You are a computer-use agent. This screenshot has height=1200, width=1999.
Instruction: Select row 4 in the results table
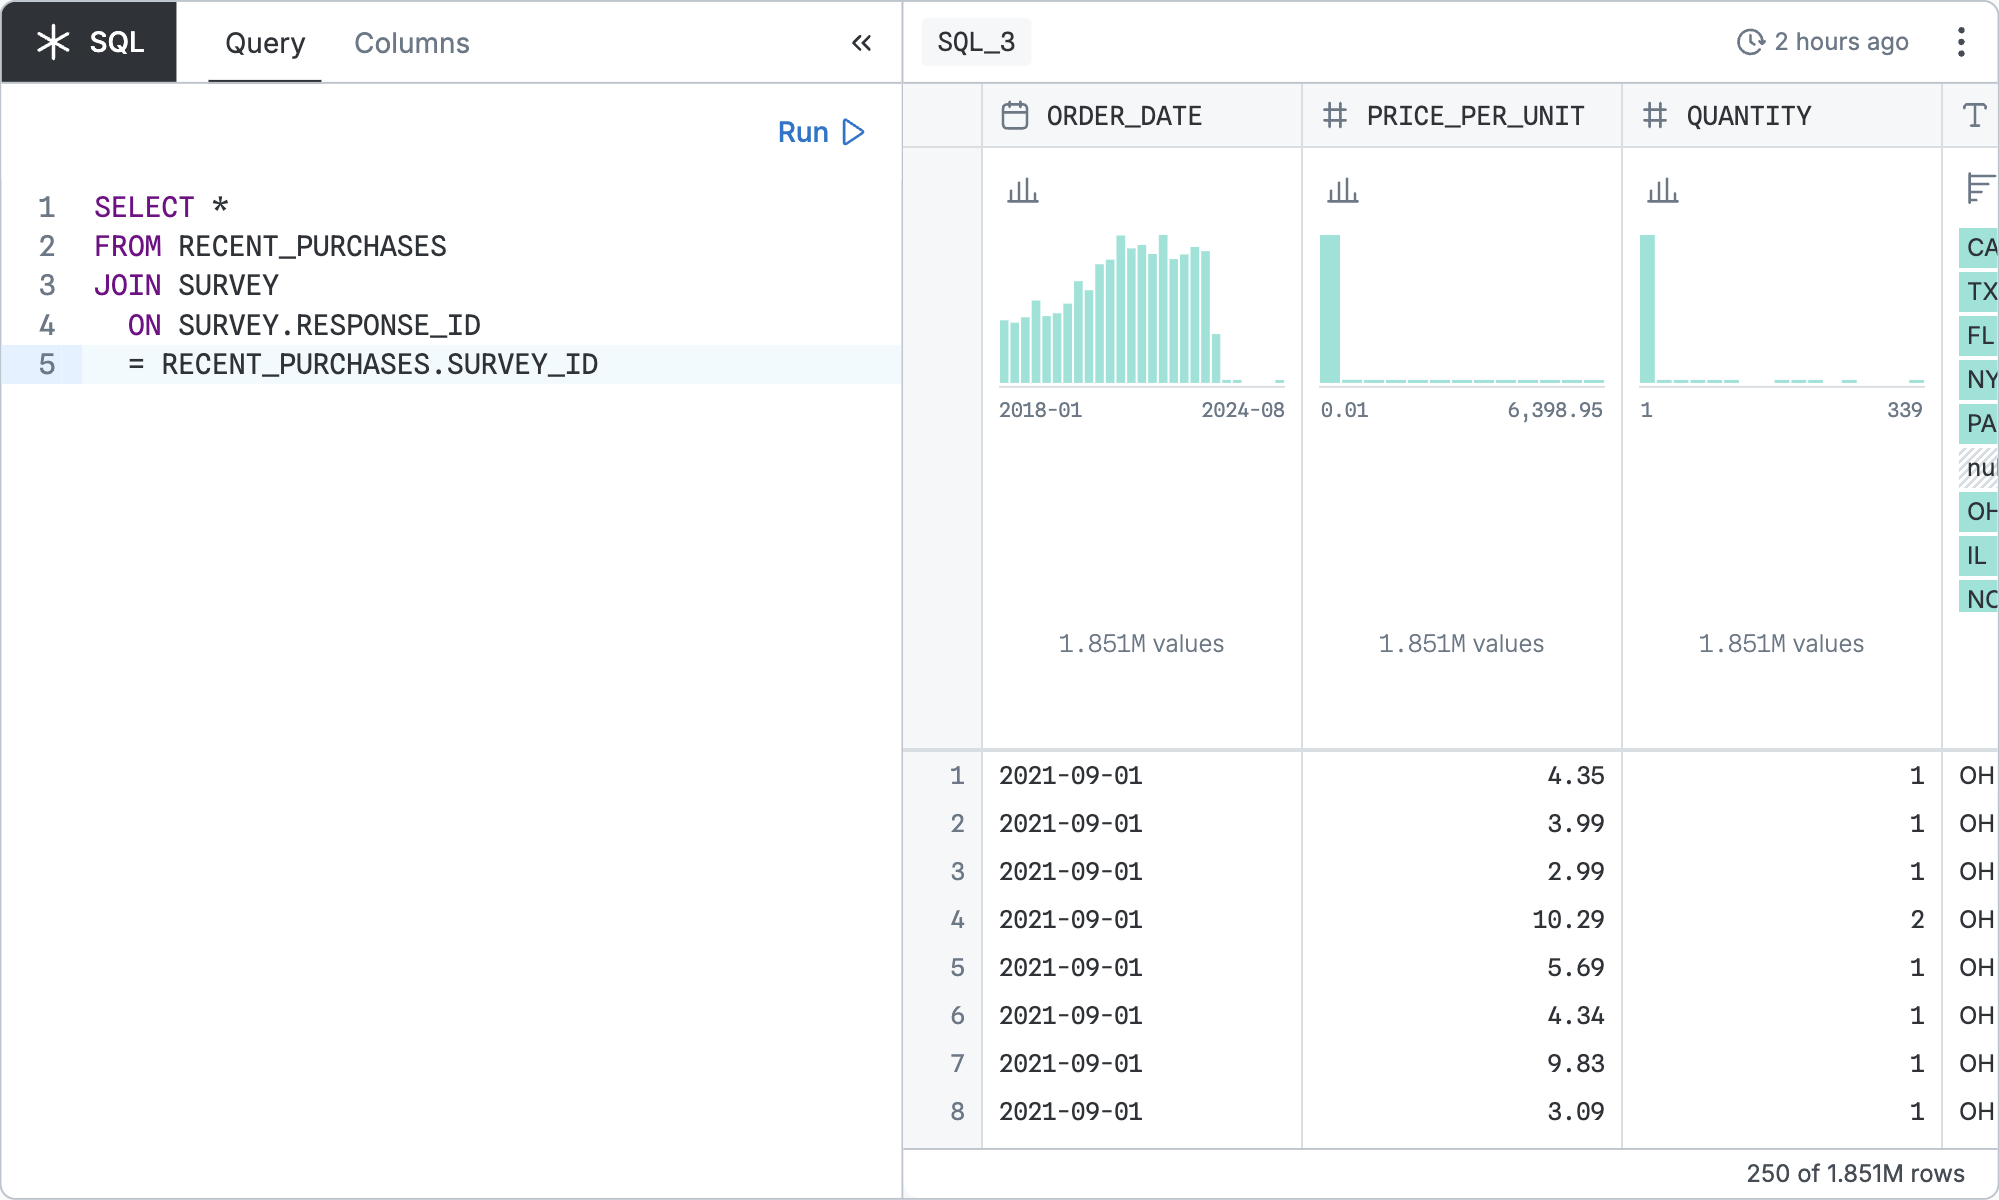[957, 919]
